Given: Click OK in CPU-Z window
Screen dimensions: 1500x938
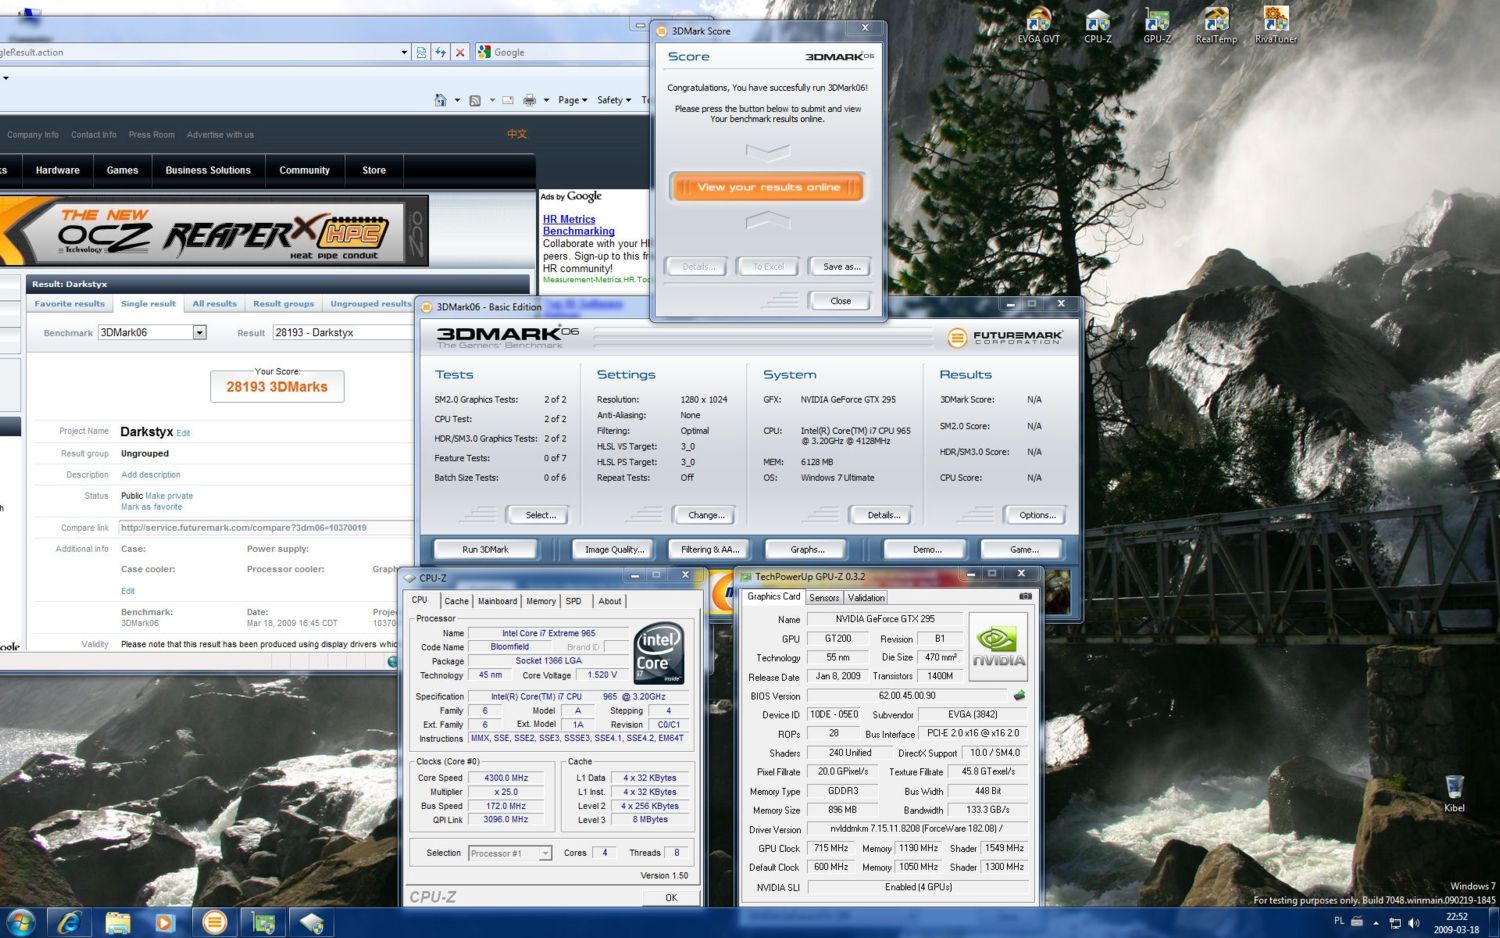Looking at the screenshot, I should [x=670, y=897].
